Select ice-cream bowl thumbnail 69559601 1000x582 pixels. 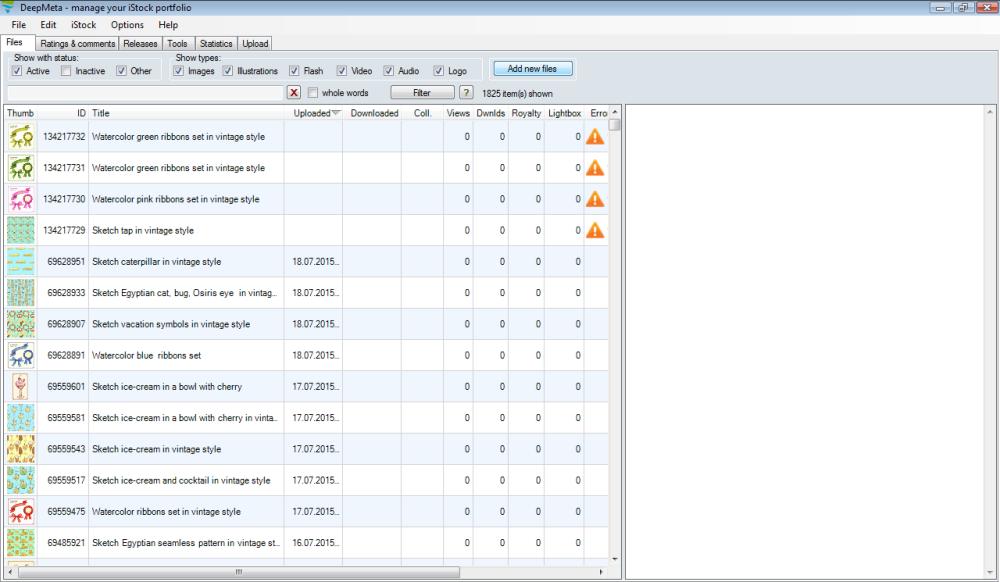(x=21, y=386)
